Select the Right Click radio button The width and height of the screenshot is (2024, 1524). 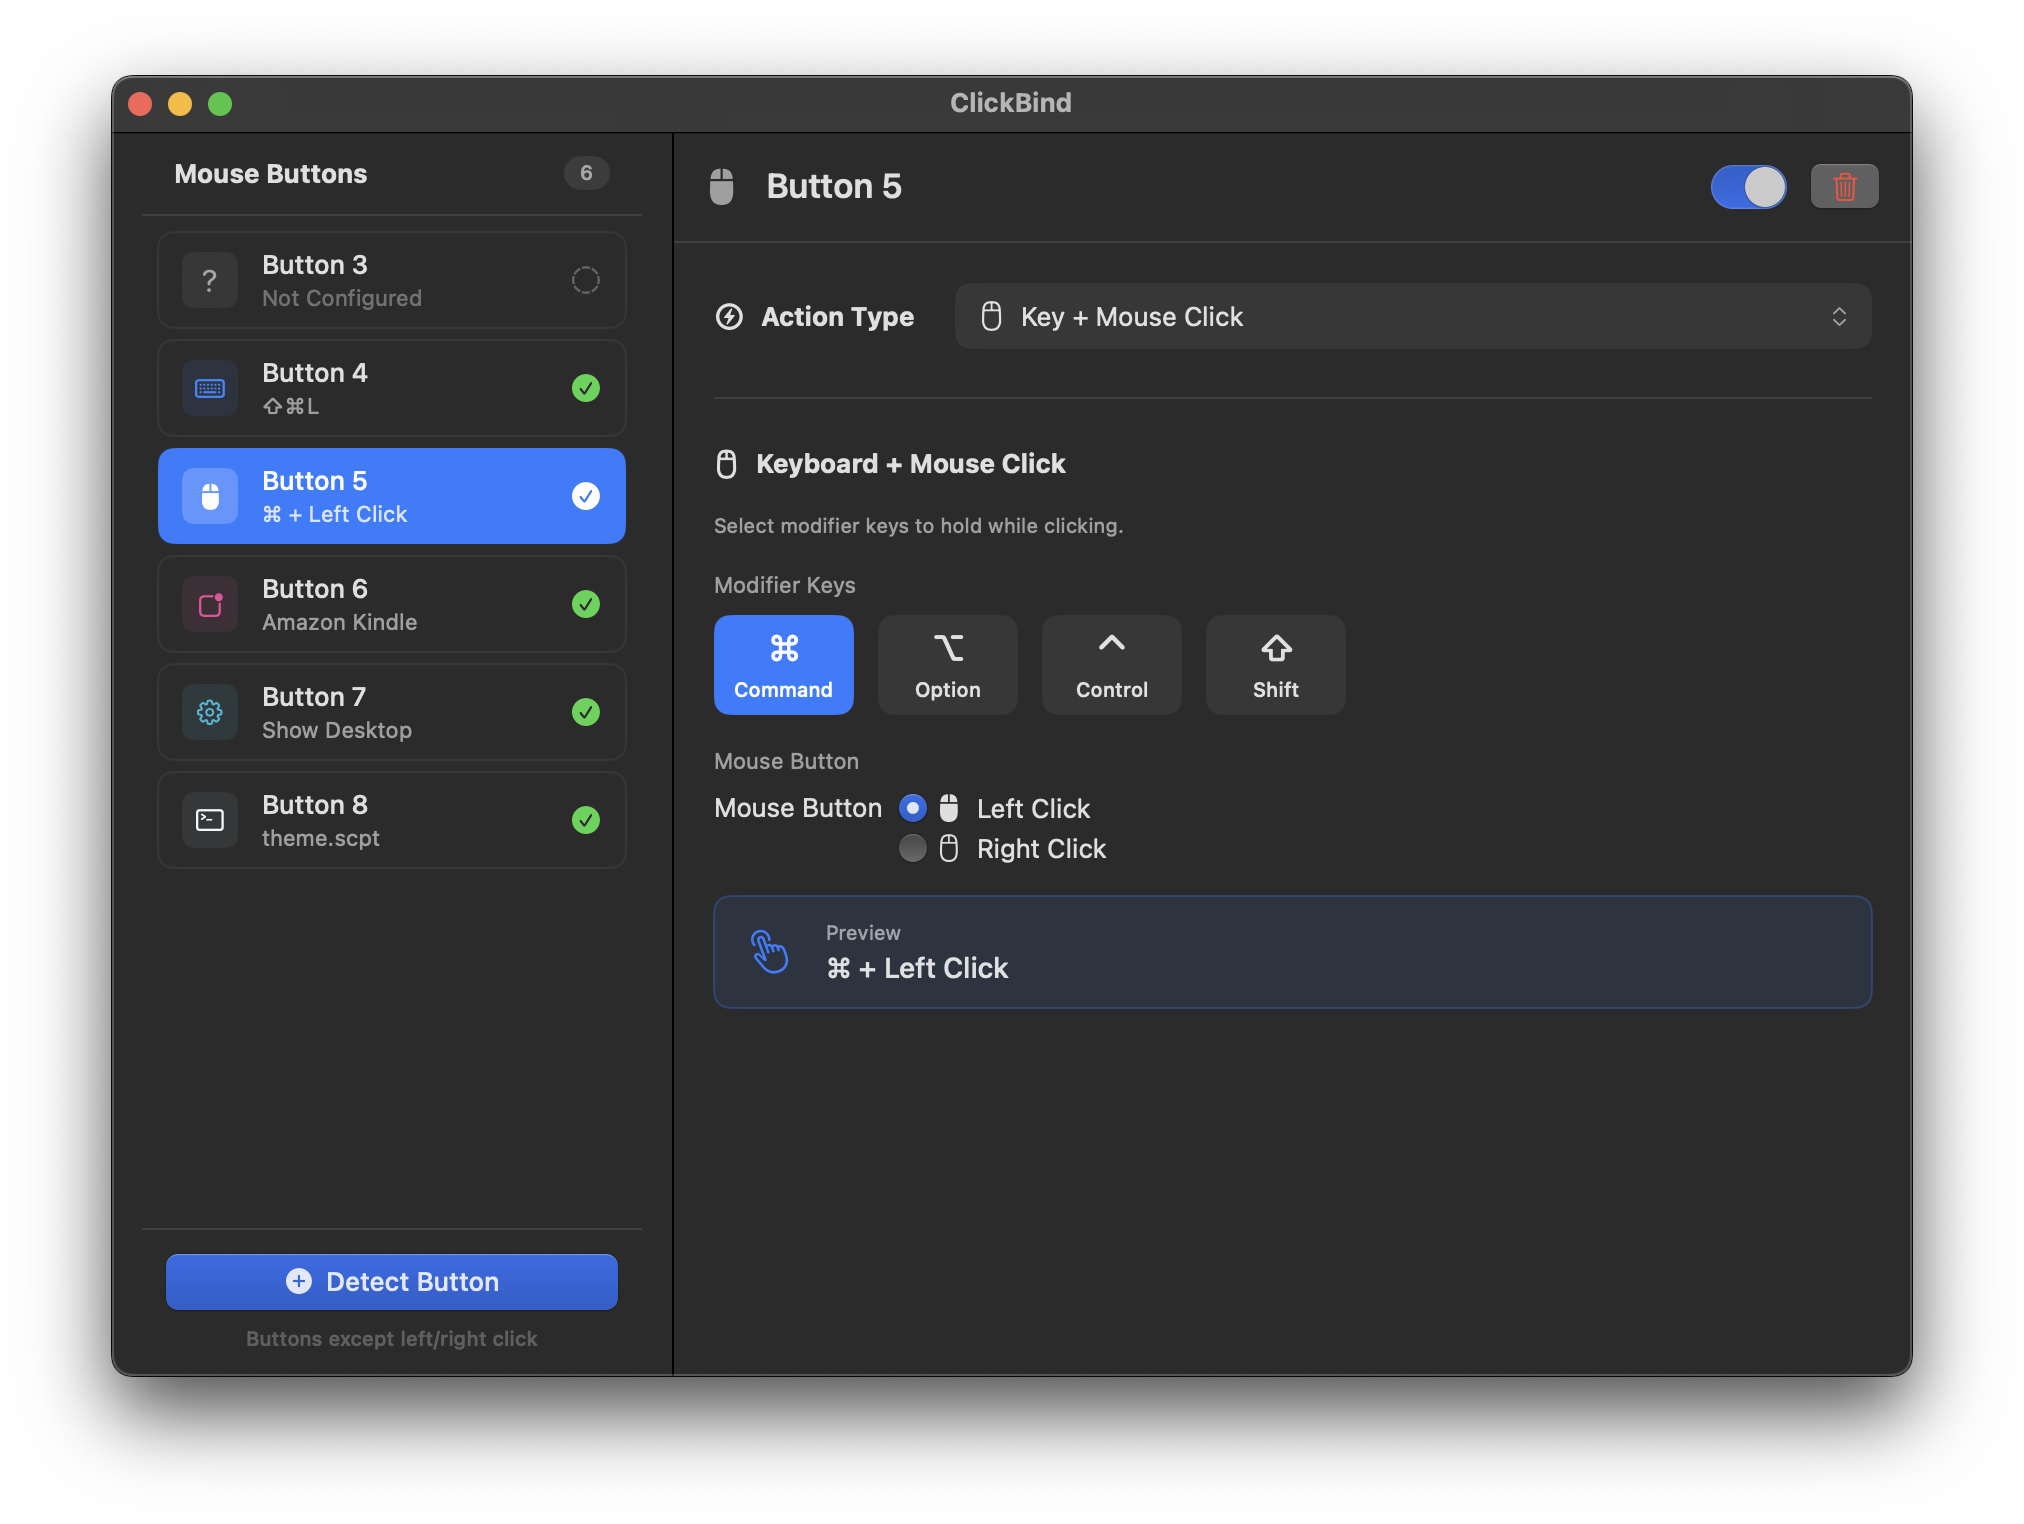912,848
